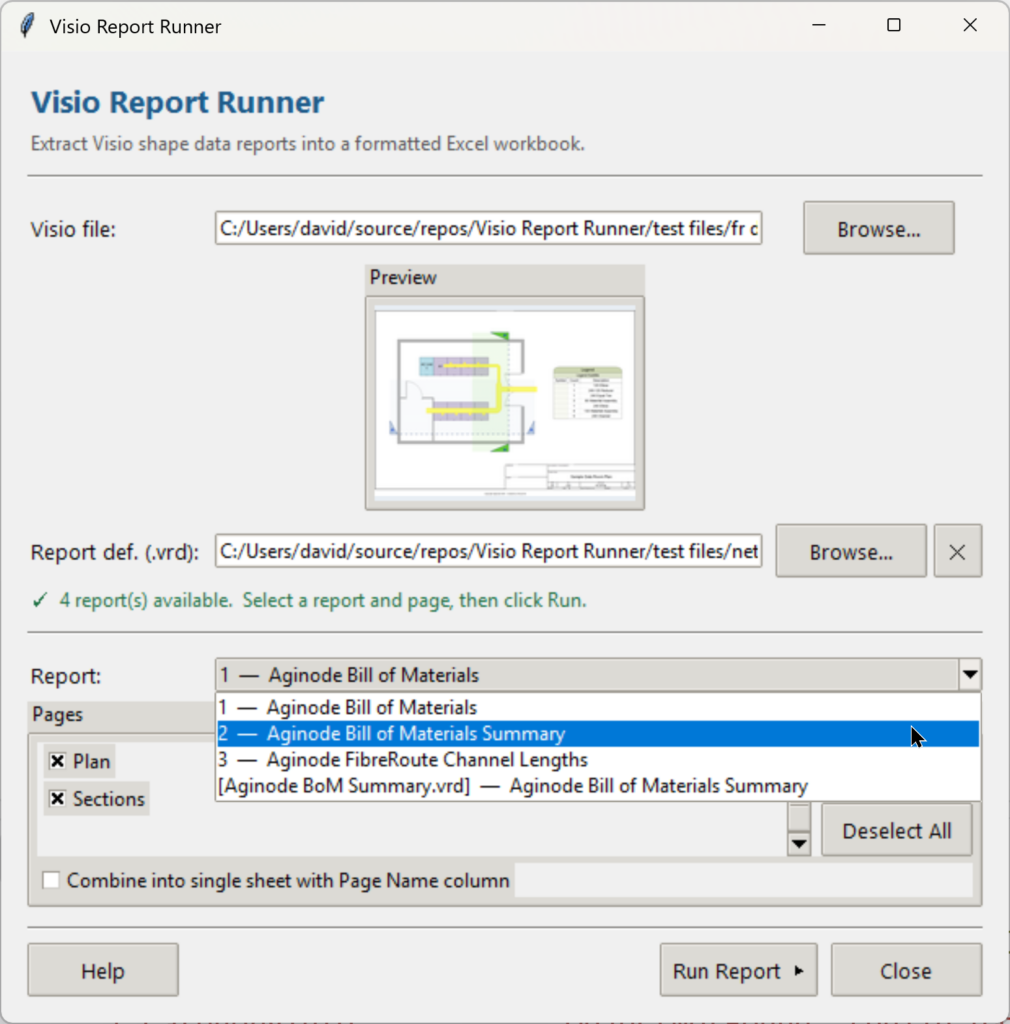The width and height of the screenshot is (1010, 1024).
Task: Browse for a Visio file
Action: [x=878, y=229]
